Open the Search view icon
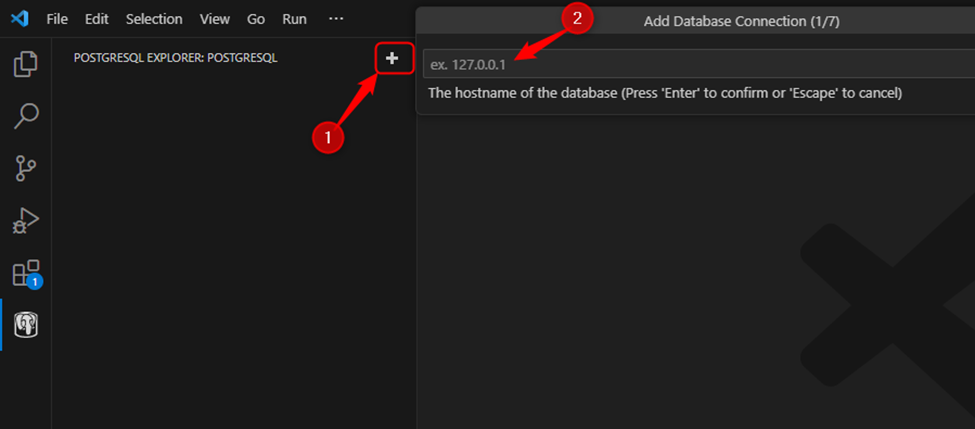The width and height of the screenshot is (975, 429). [26, 116]
